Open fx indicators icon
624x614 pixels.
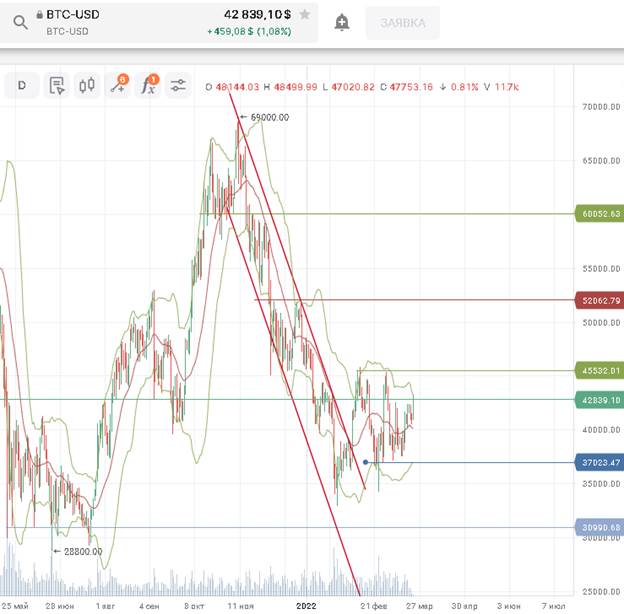(148, 85)
